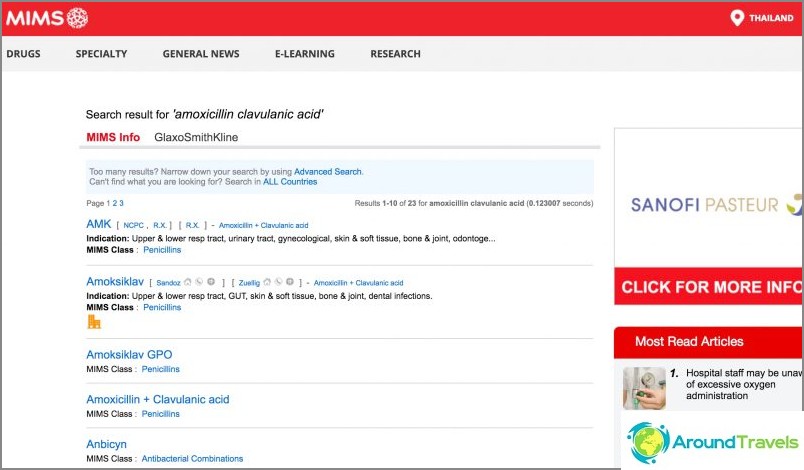Click the search result heading text
Screen dimensions: 804x470
tap(205, 114)
